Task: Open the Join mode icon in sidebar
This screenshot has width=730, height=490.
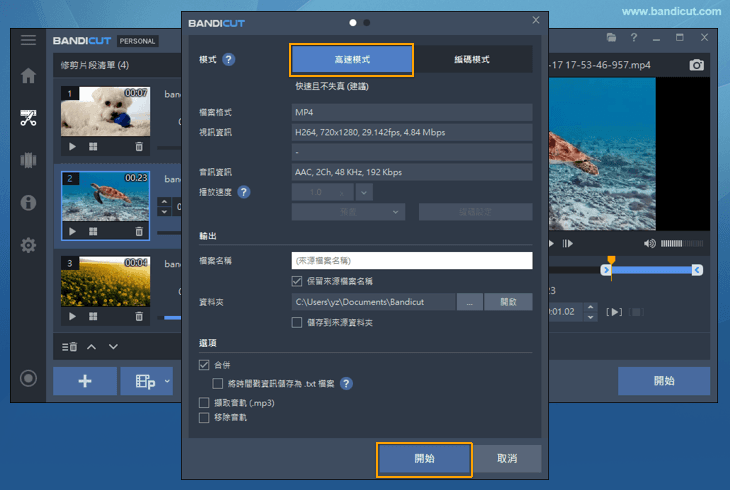Action: pos(28,160)
